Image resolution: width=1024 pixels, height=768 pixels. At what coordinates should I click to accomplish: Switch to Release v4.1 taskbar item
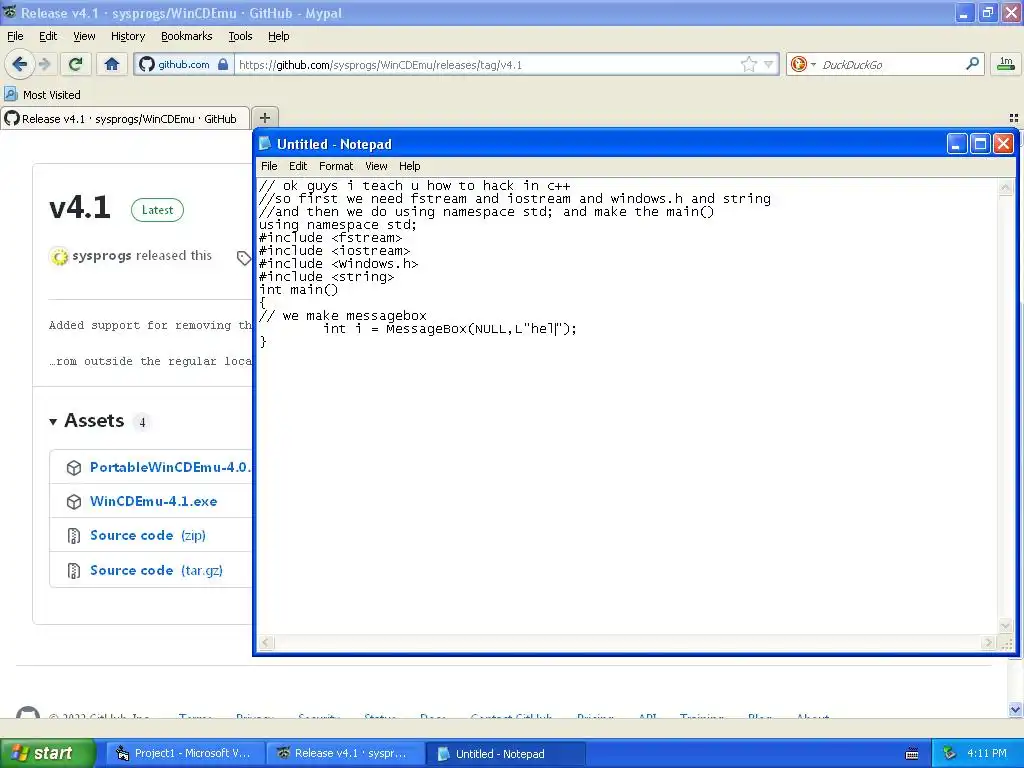tap(345, 753)
